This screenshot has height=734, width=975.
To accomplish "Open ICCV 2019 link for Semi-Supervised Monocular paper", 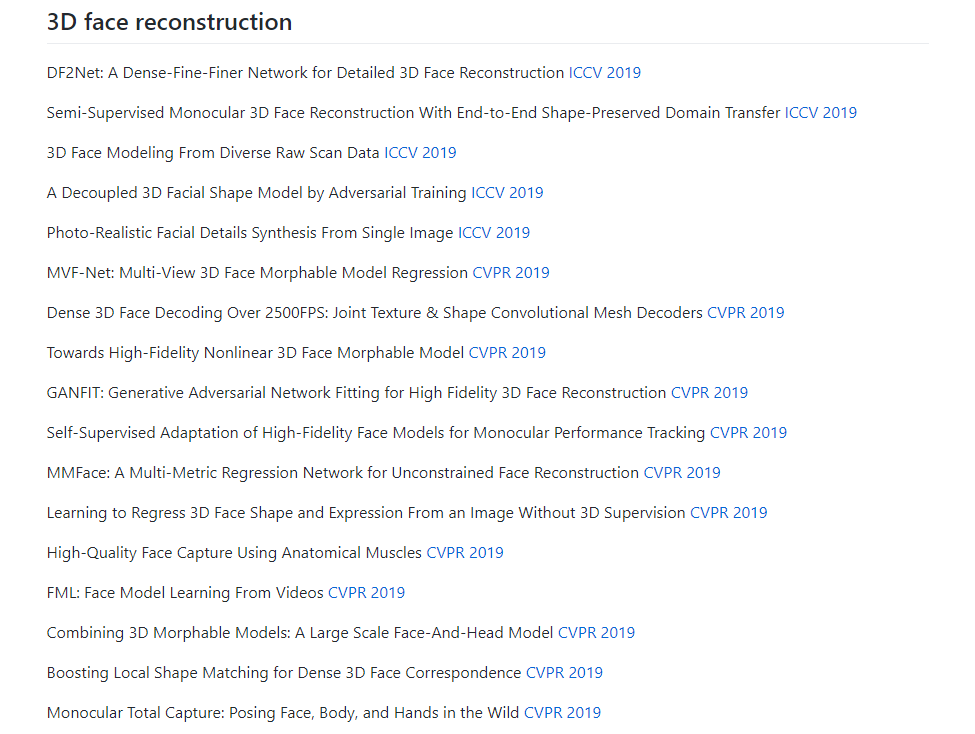I will (x=821, y=113).
